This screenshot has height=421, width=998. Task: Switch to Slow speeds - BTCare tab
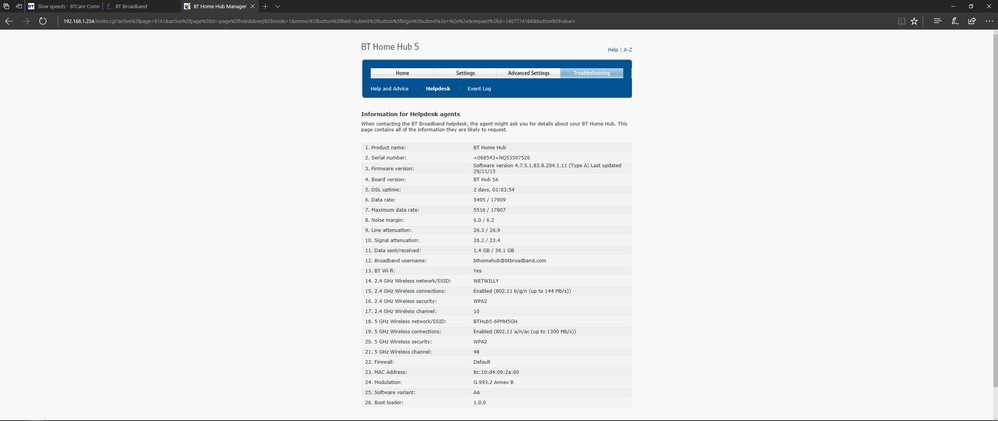63,6
